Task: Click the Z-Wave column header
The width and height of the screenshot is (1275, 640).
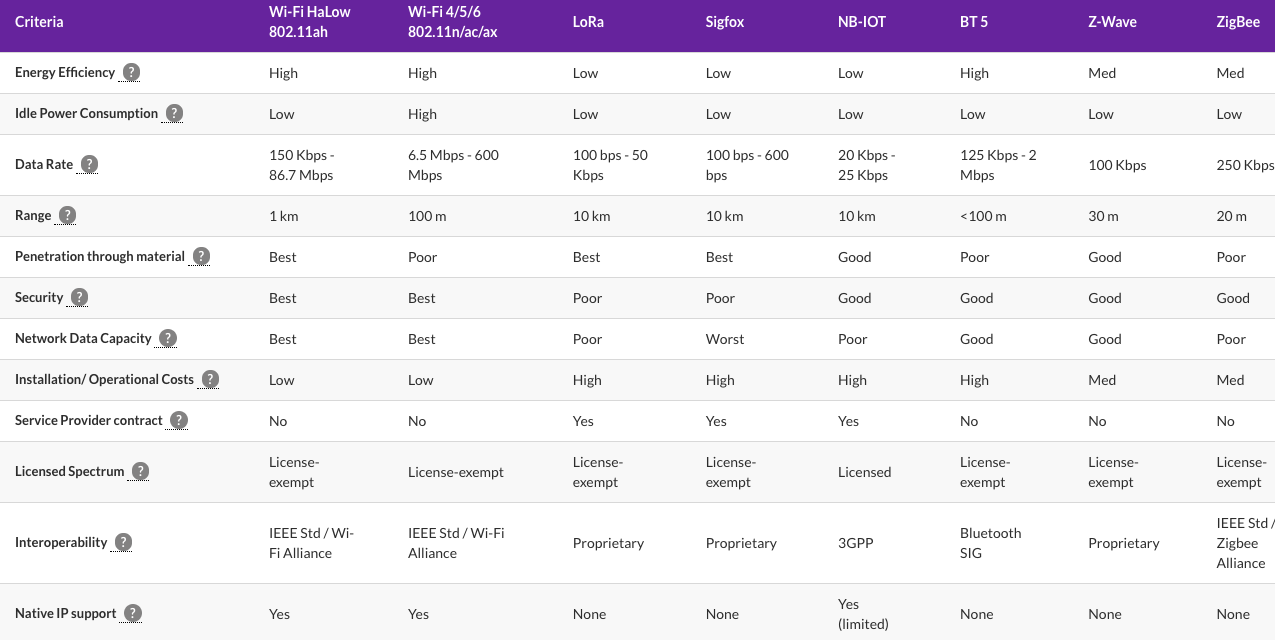Action: (1112, 22)
